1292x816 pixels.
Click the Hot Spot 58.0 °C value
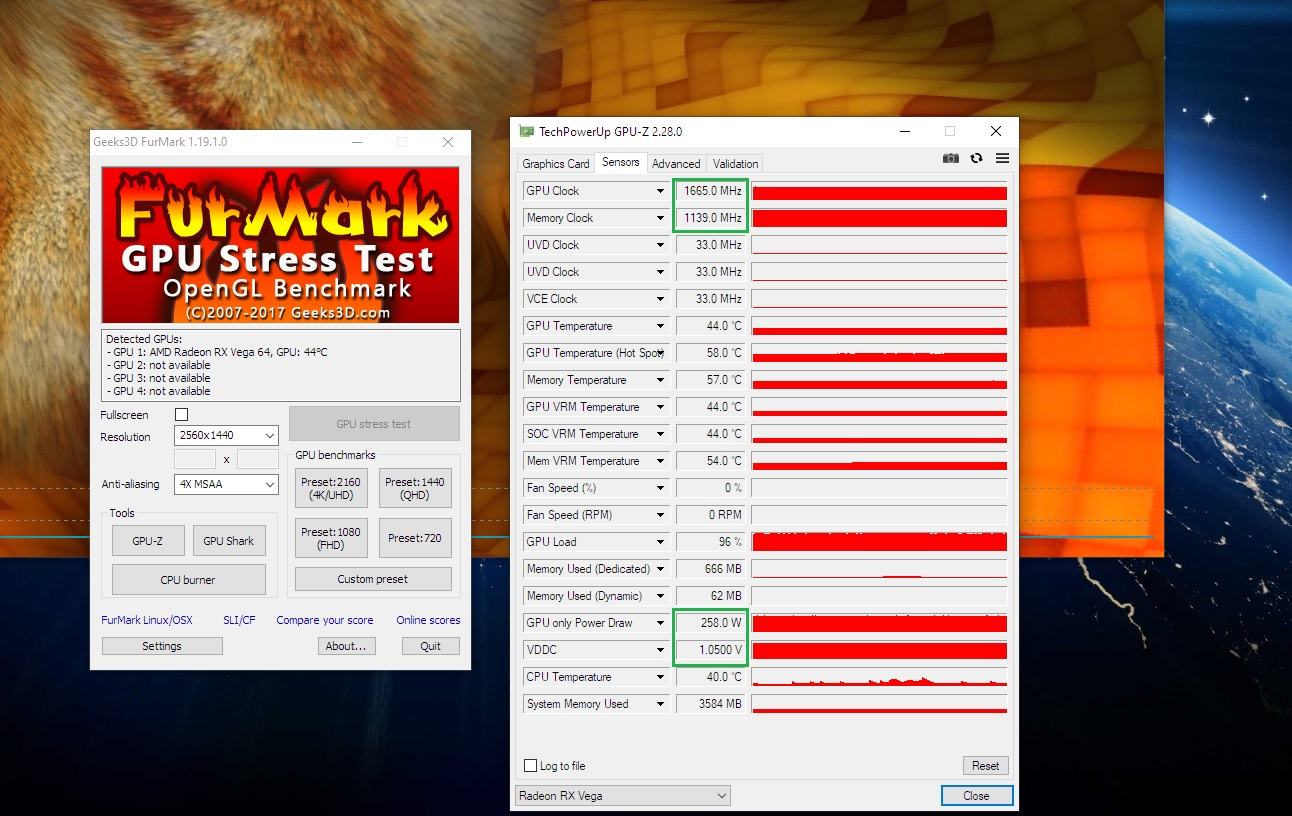[711, 353]
